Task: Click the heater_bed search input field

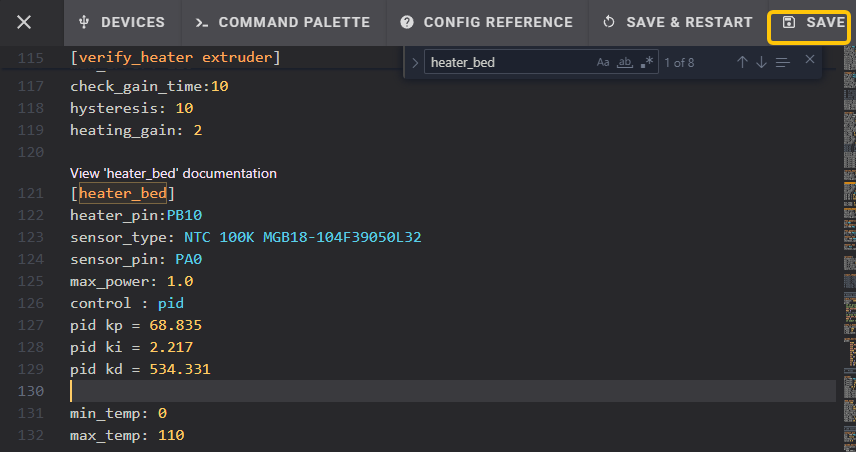Action: click(x=505, y=62)
